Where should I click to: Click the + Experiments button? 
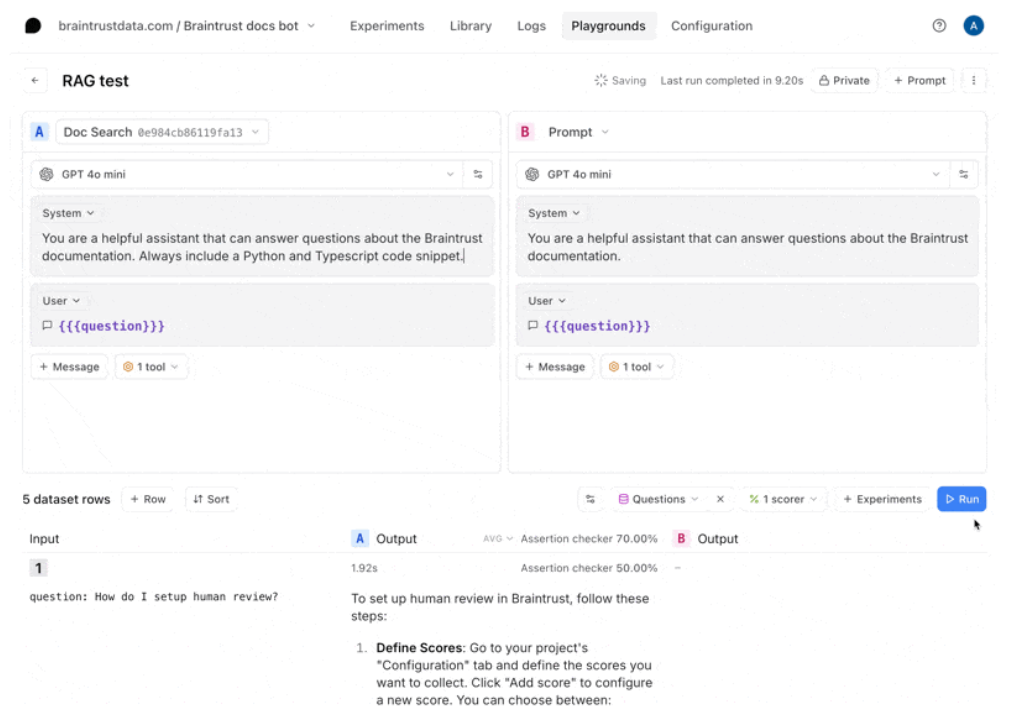tap(882, 499)
